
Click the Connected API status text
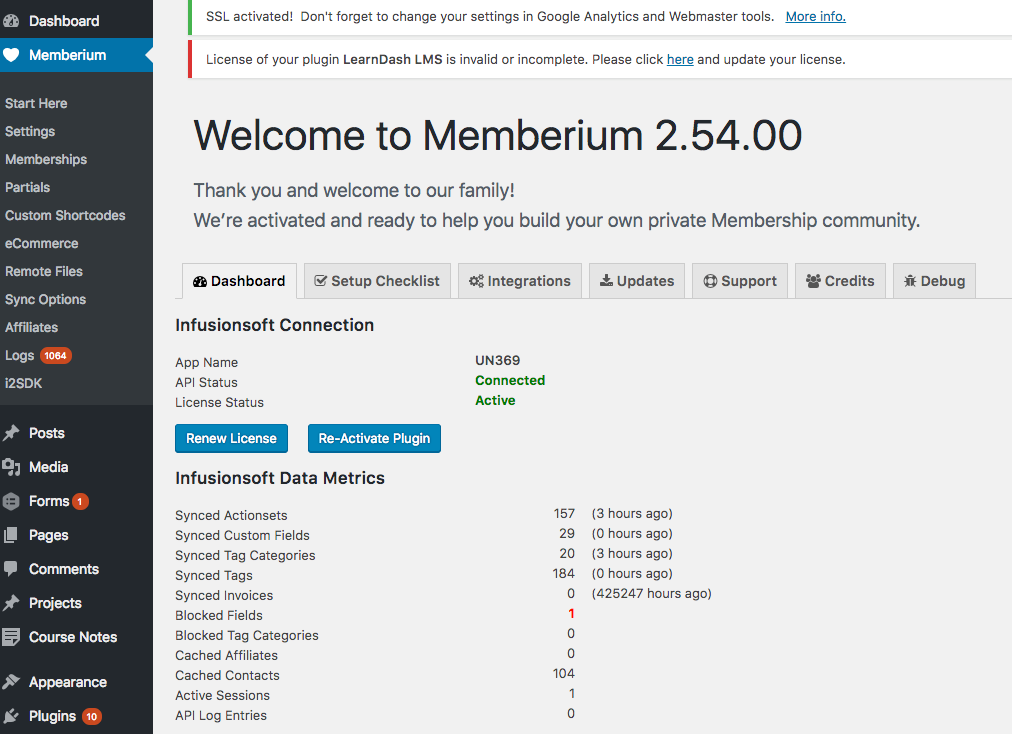click(510, 380)
